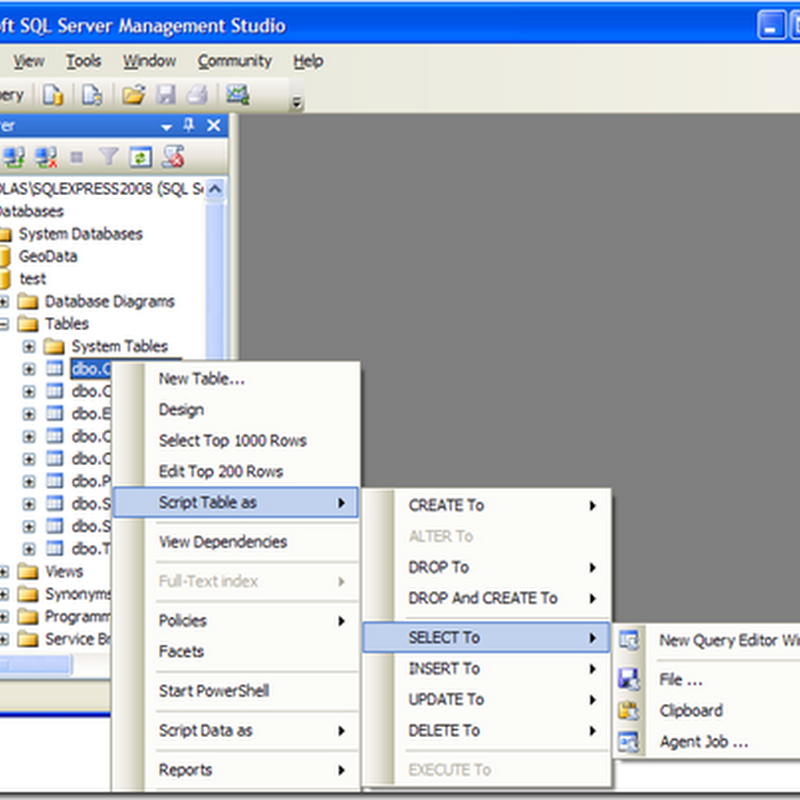Choose New Query Editor Window icon
This screenshot has height=800, width=800.
click(x=629, y=640)
